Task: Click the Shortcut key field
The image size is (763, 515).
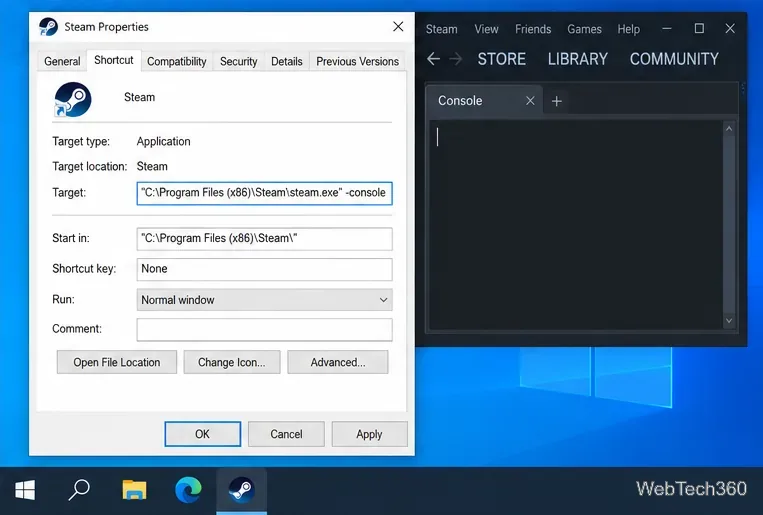Action: point(264,269)
